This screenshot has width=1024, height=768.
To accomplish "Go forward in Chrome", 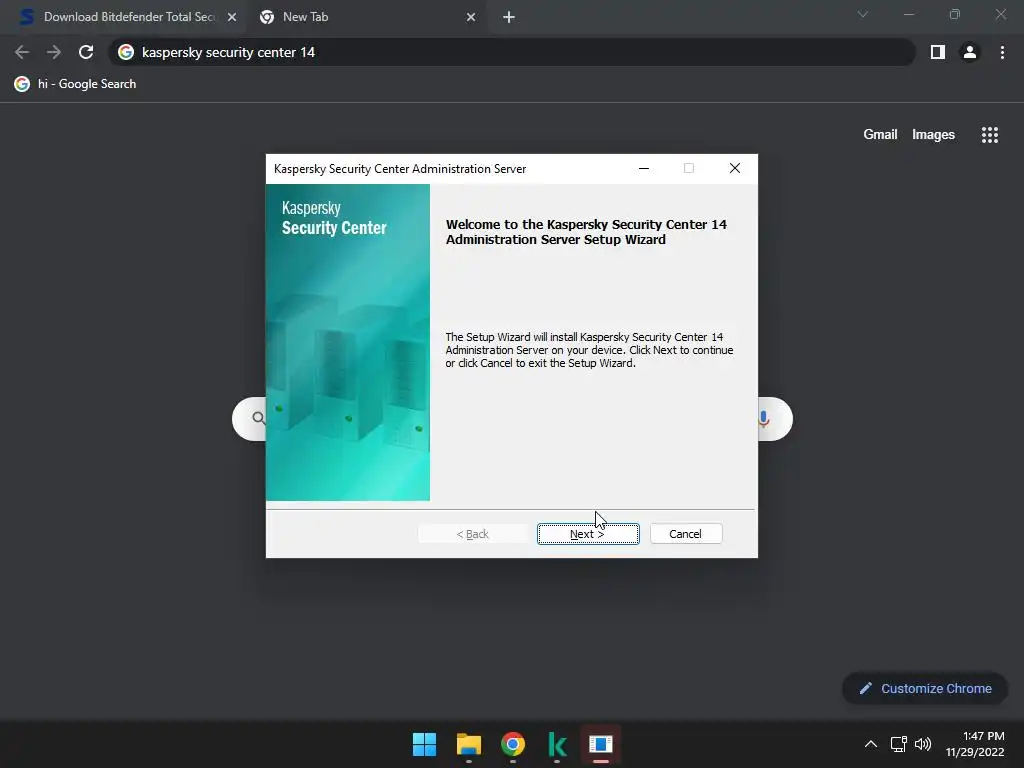I will 54,52.
